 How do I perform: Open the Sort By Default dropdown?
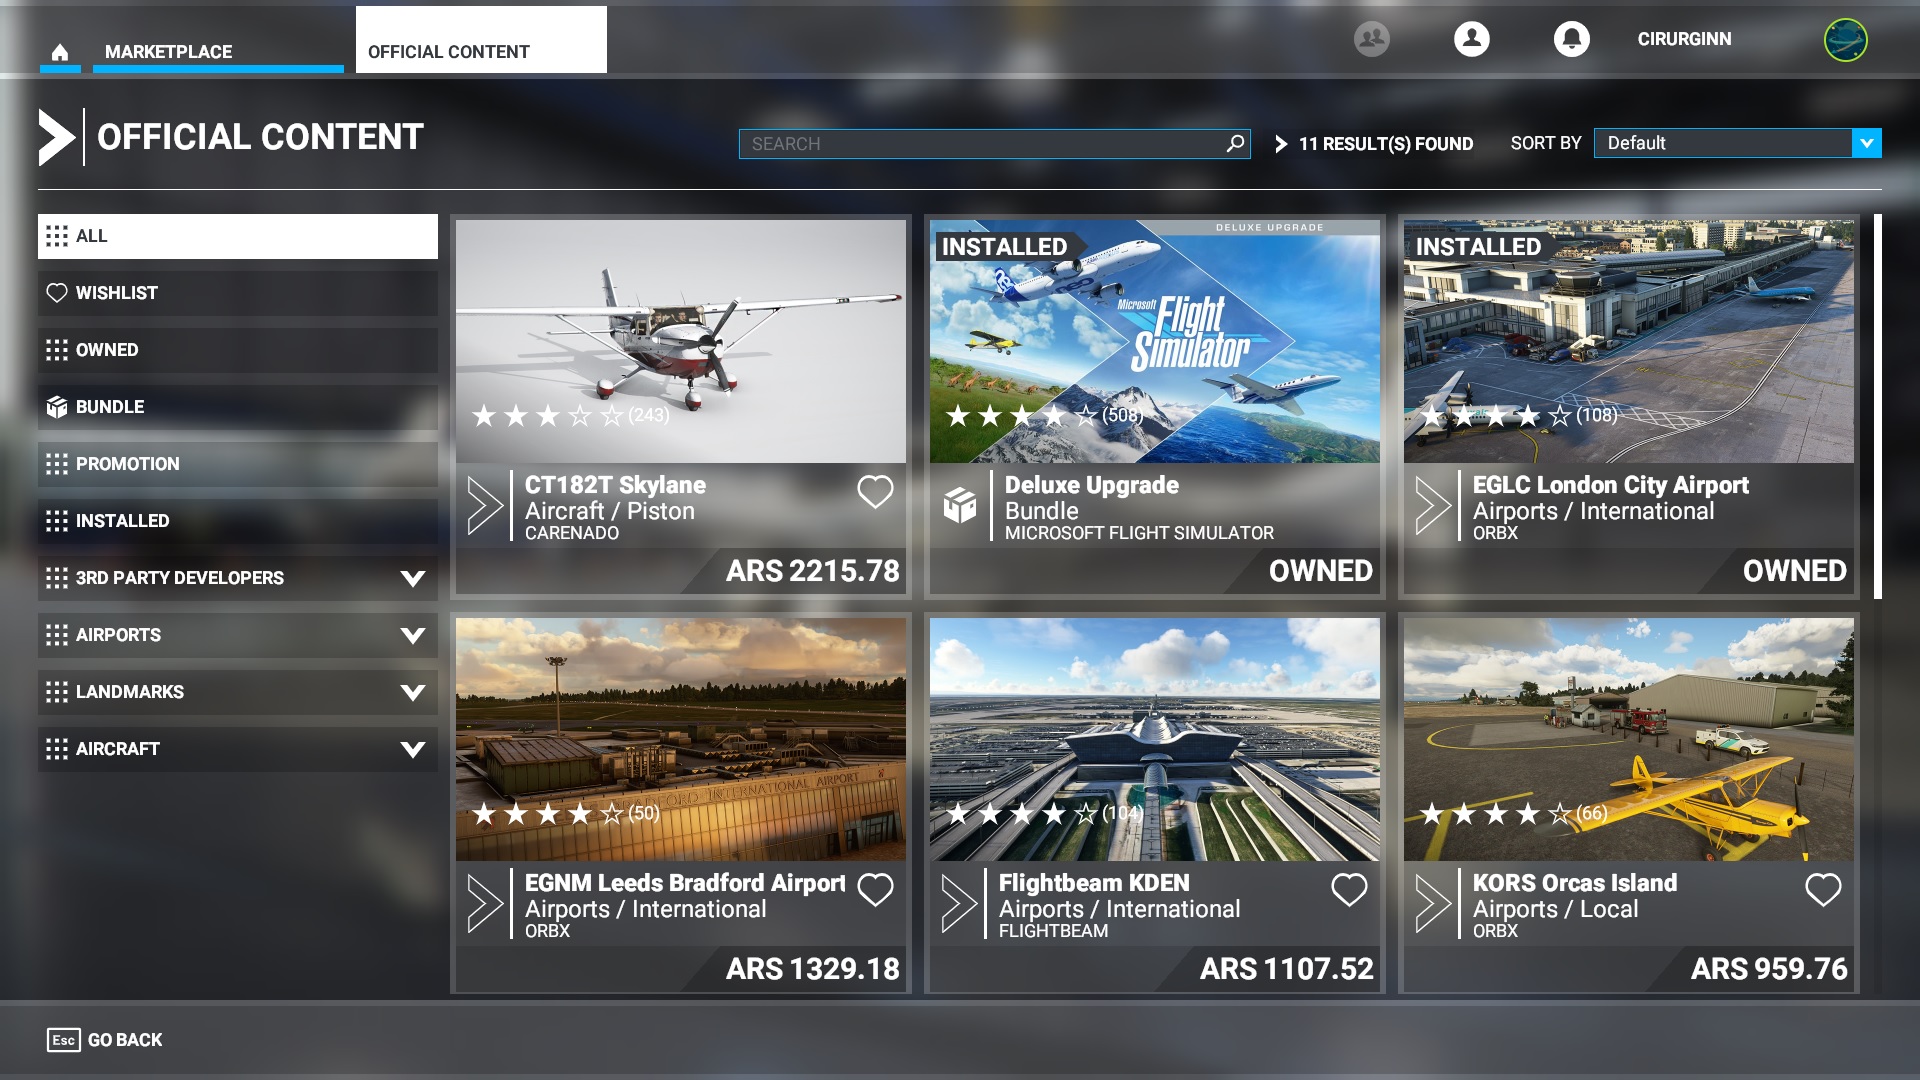click(x=1737, y=143)
